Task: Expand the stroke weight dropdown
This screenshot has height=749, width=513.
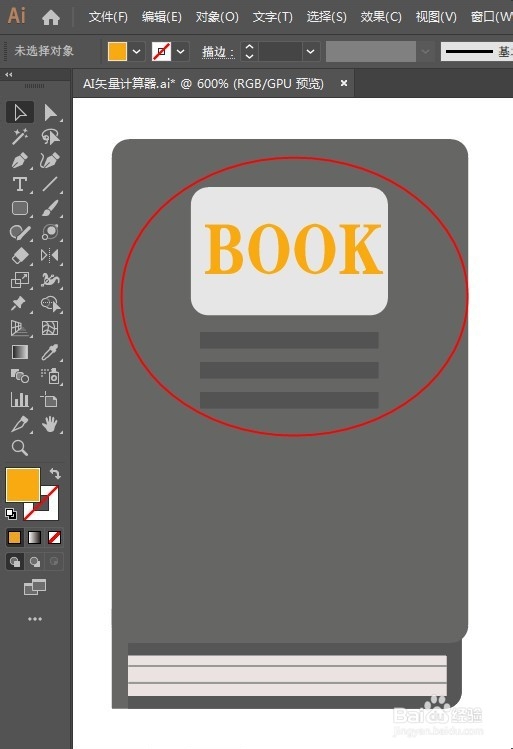Action: pos(310,51)
